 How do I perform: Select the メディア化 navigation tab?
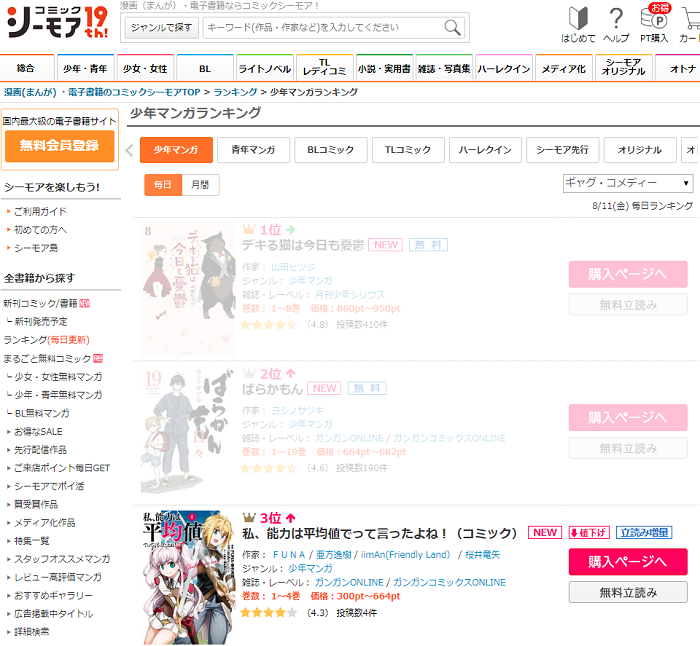click(564, 68)
